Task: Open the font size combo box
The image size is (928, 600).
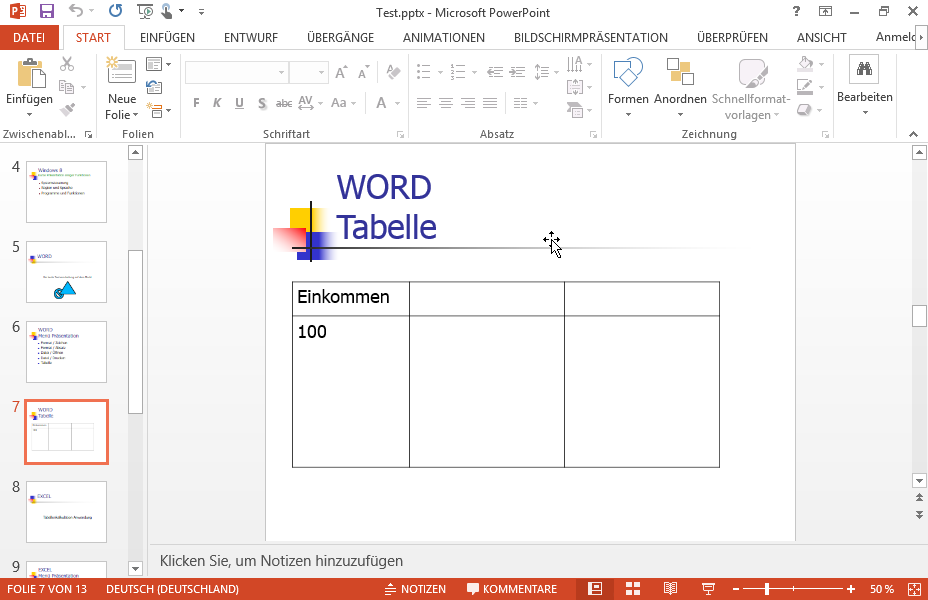Action: pos(308,72)
